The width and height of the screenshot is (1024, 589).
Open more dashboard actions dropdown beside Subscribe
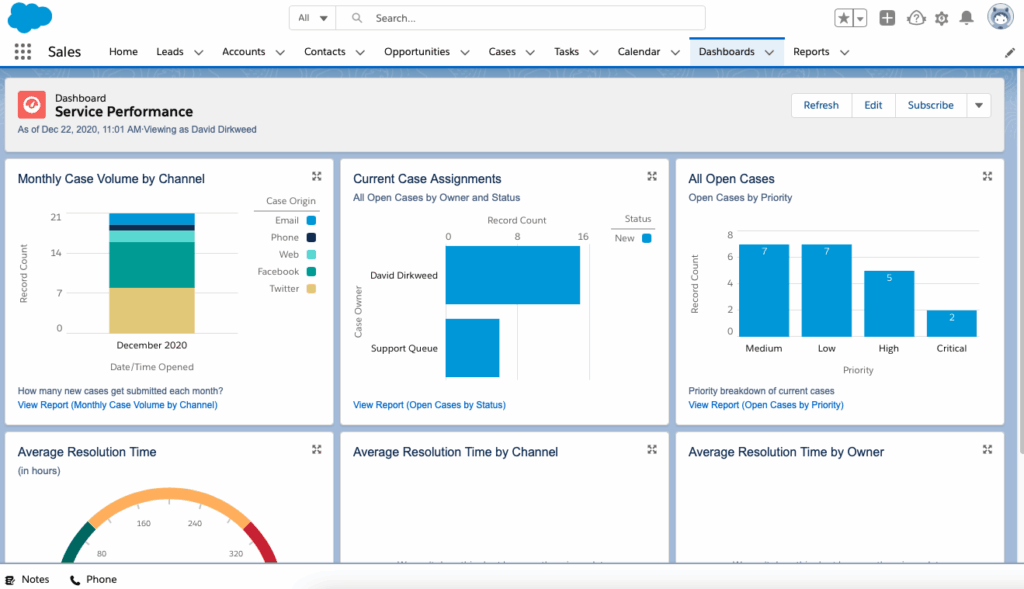pos(978,105)
